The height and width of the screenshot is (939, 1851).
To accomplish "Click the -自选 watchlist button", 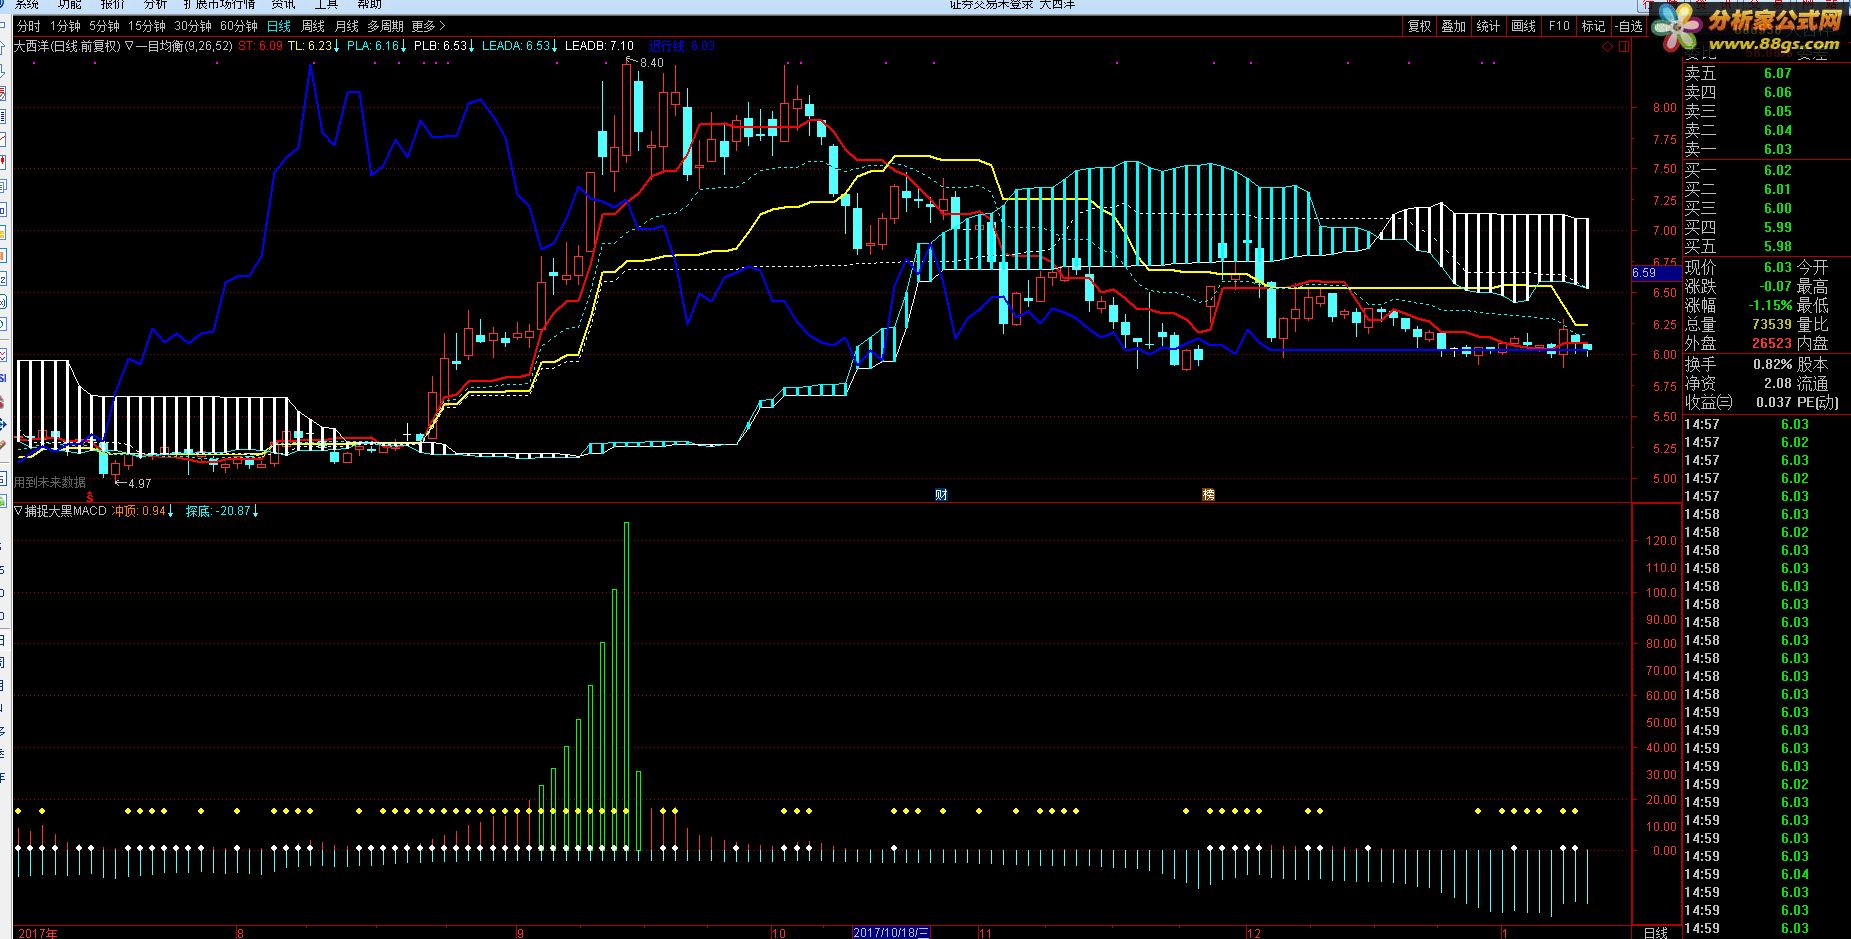I will click(x=1629, y=26).
